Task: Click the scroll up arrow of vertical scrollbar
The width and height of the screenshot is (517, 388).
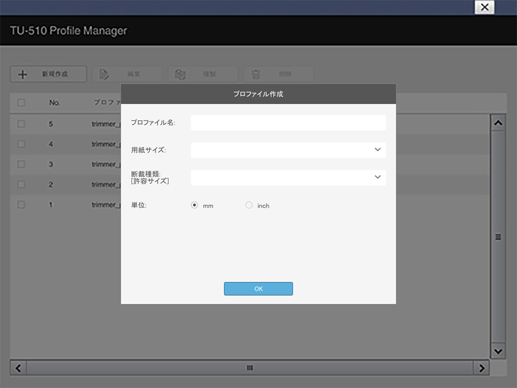Action: click(498, 123)
